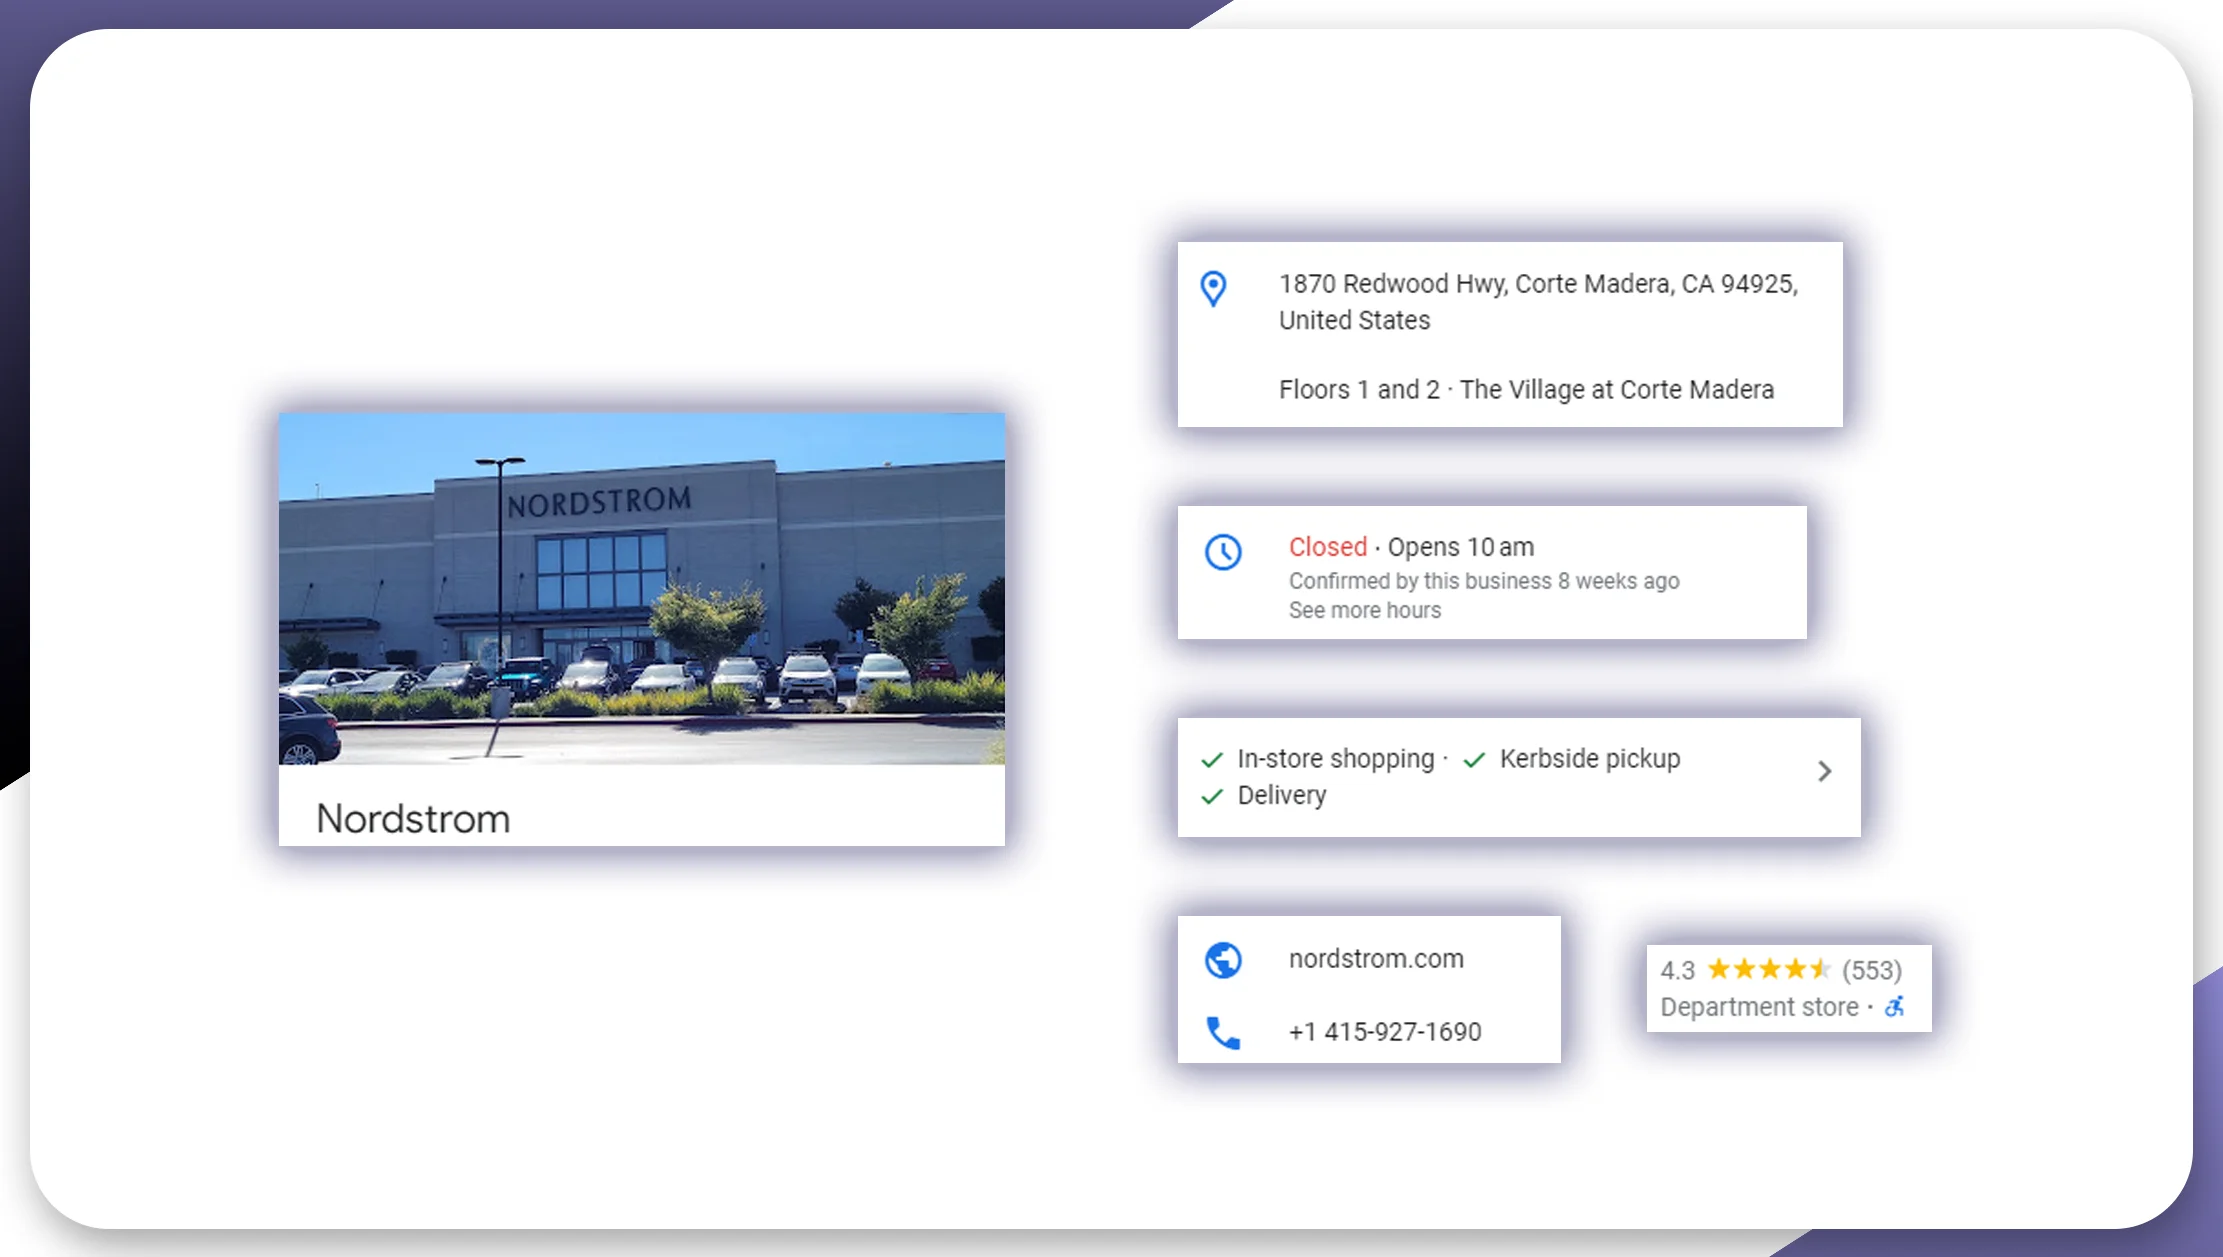The width and height of the screenshot is (2223, 1257).
Task: Click the Kerbside pickup label
Action: [x=1590, y=759]
